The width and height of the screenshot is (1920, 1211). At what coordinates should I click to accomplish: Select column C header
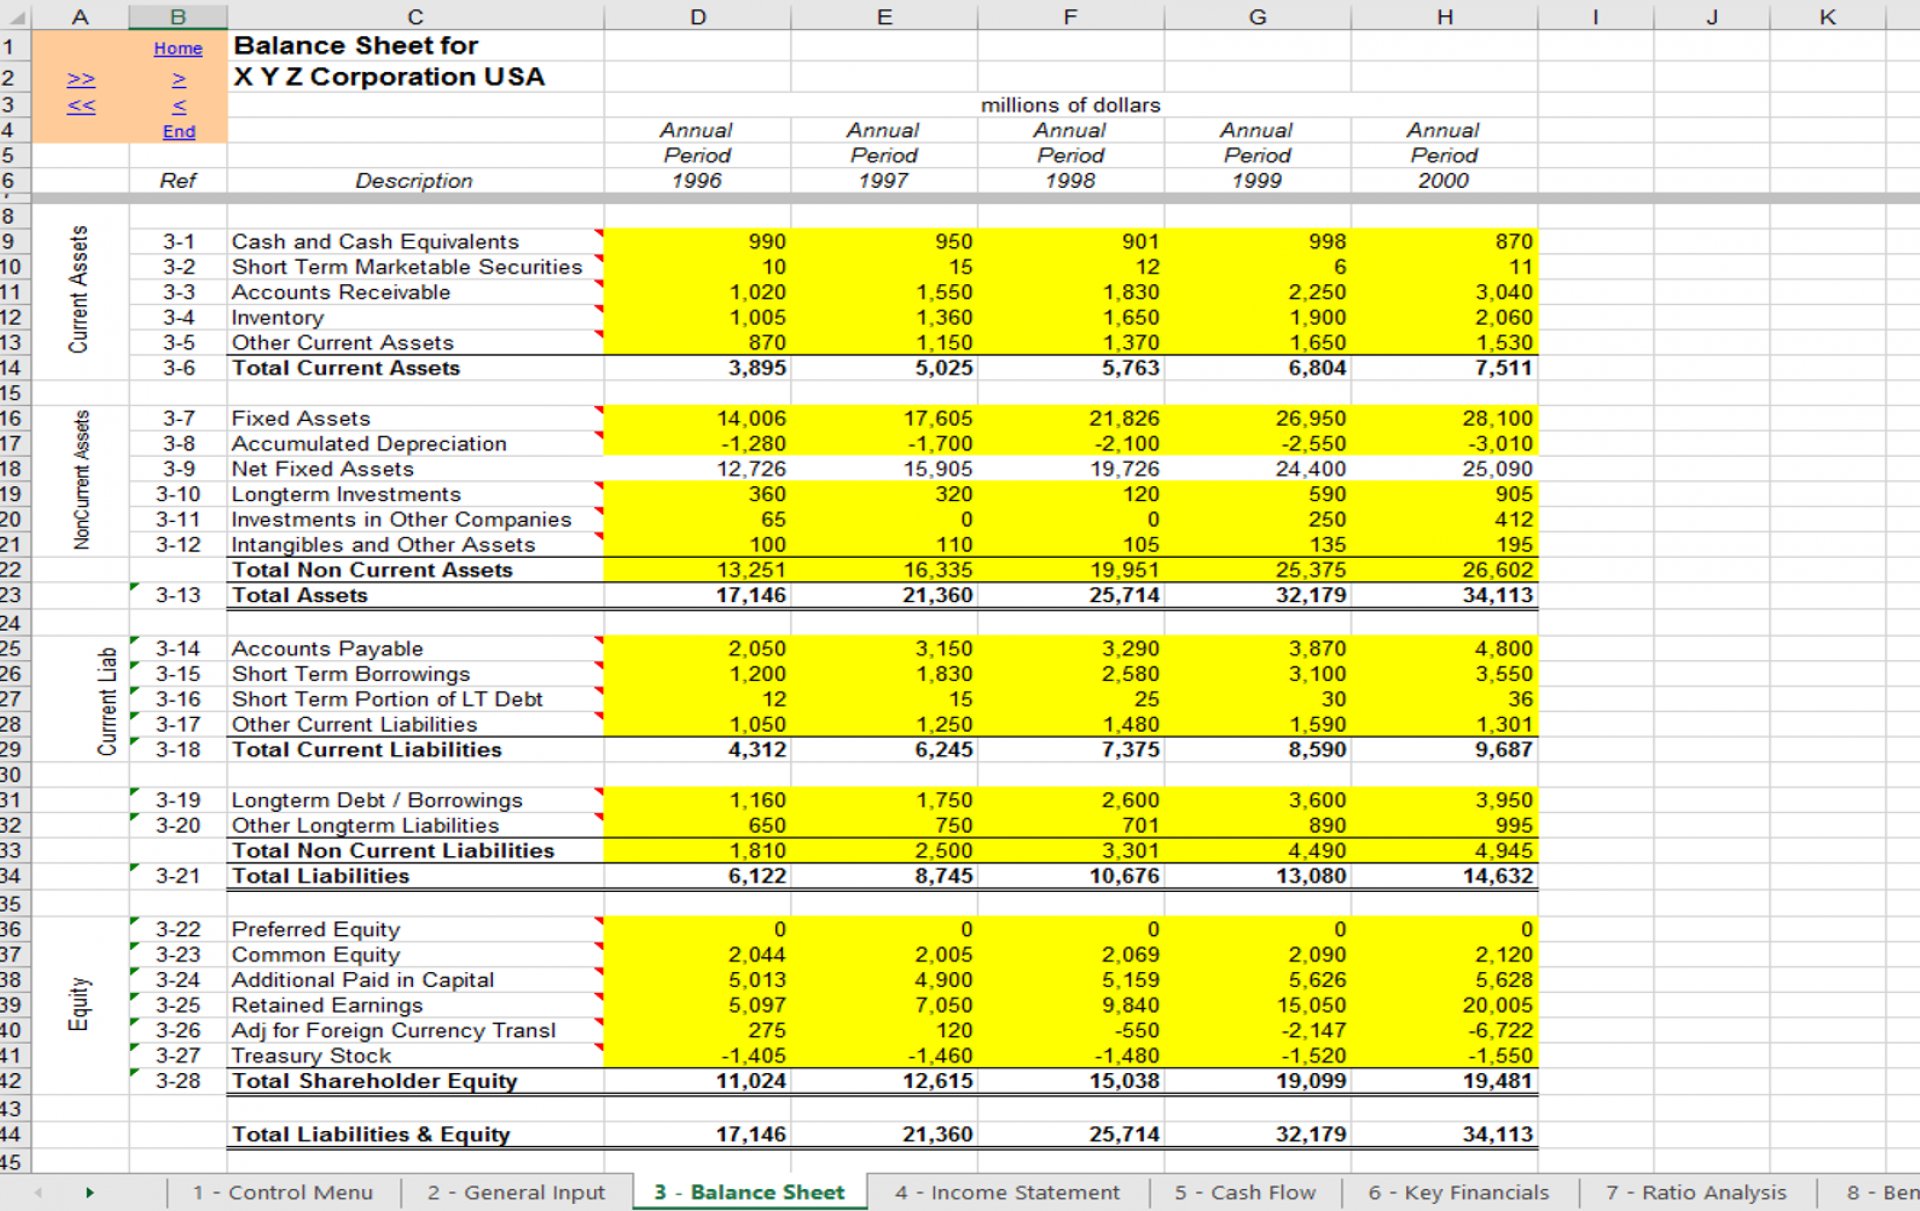click(x=415, y=16)
